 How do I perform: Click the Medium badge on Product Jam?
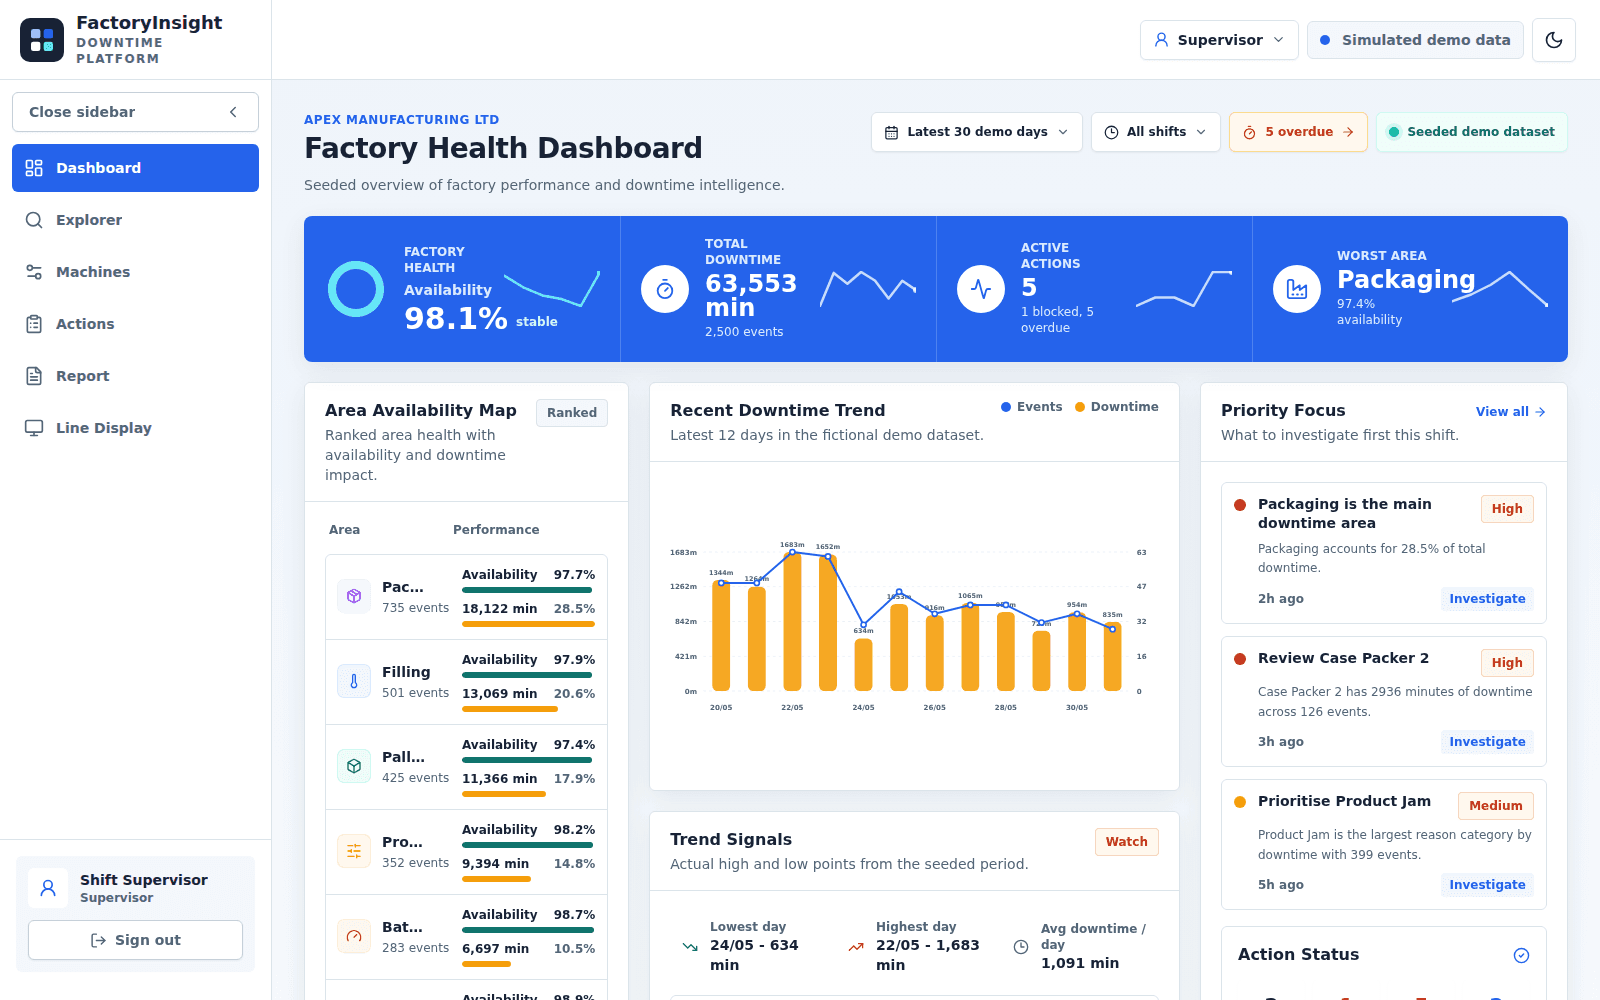(1496, 806)
